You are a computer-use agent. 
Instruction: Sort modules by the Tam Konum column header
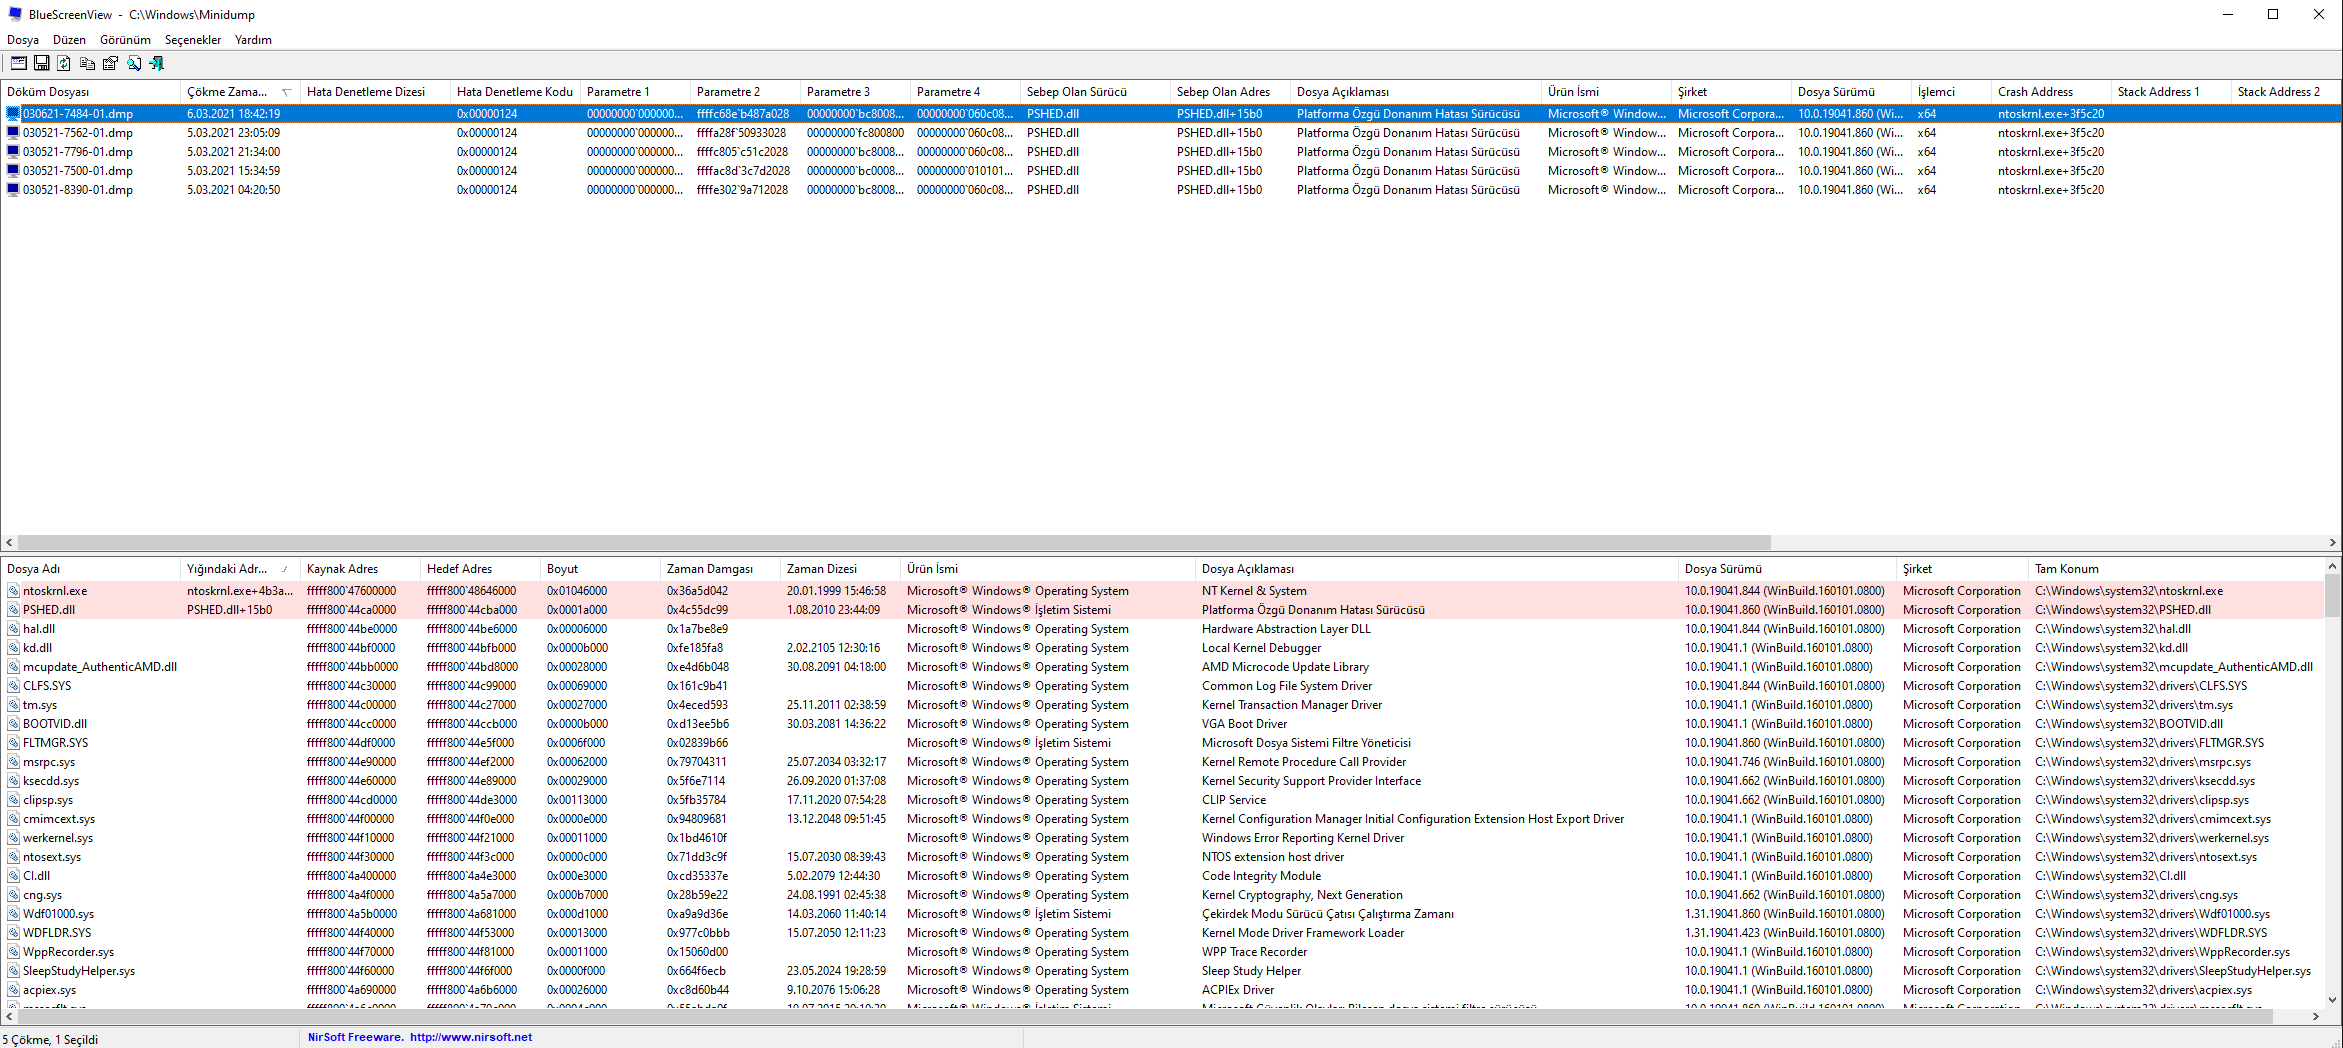pyautogui.click(x=2177, y=569)
